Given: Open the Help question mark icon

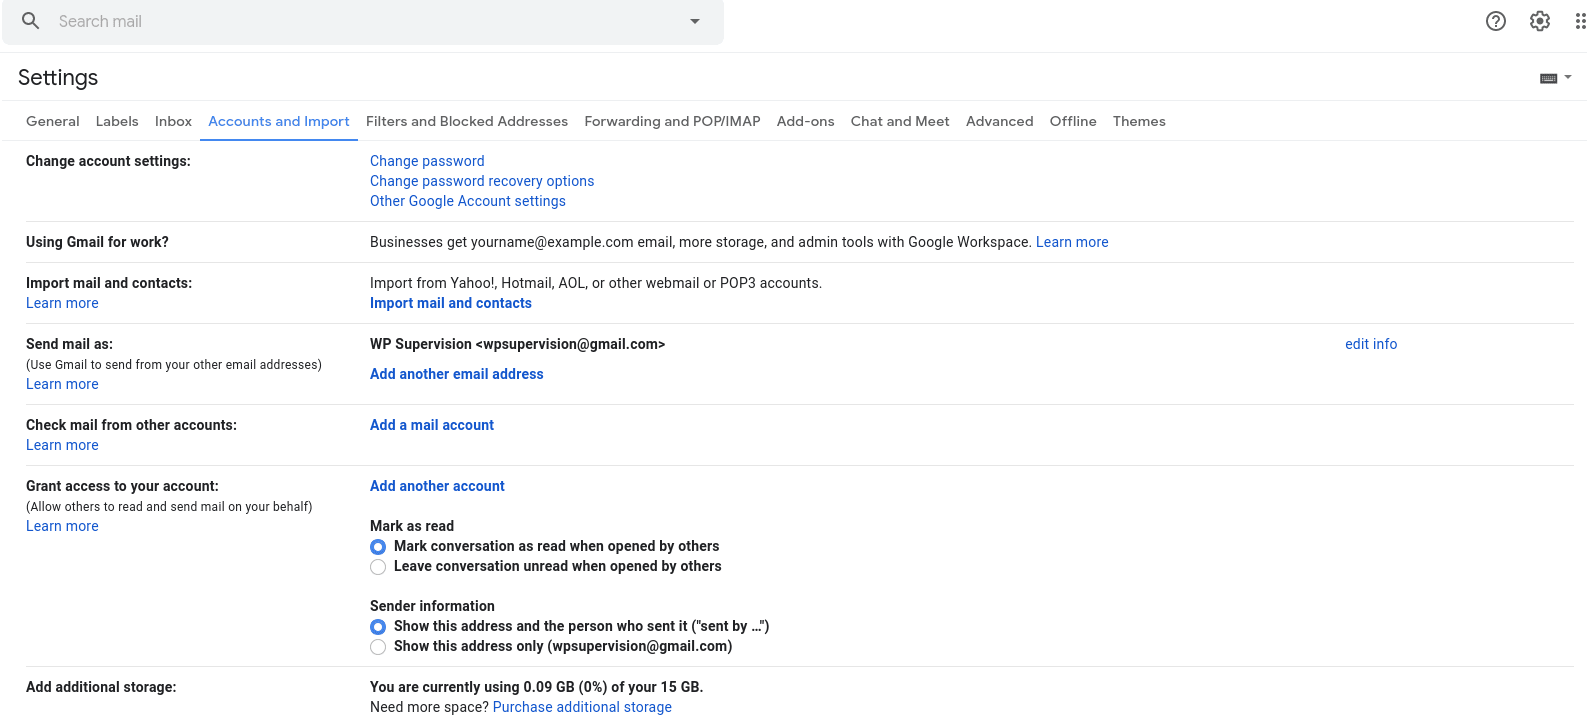Looking at the screenshot, I should 1496,21.
